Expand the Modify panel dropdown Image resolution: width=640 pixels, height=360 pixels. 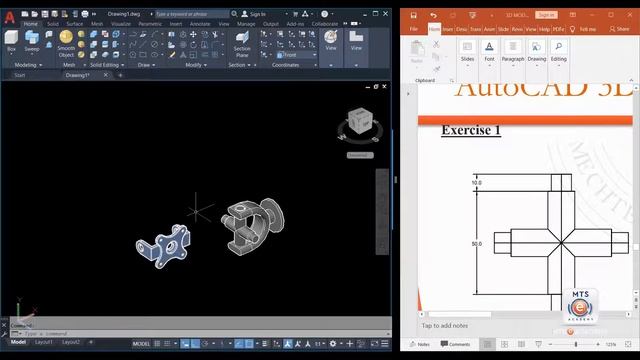pos(196,65)
